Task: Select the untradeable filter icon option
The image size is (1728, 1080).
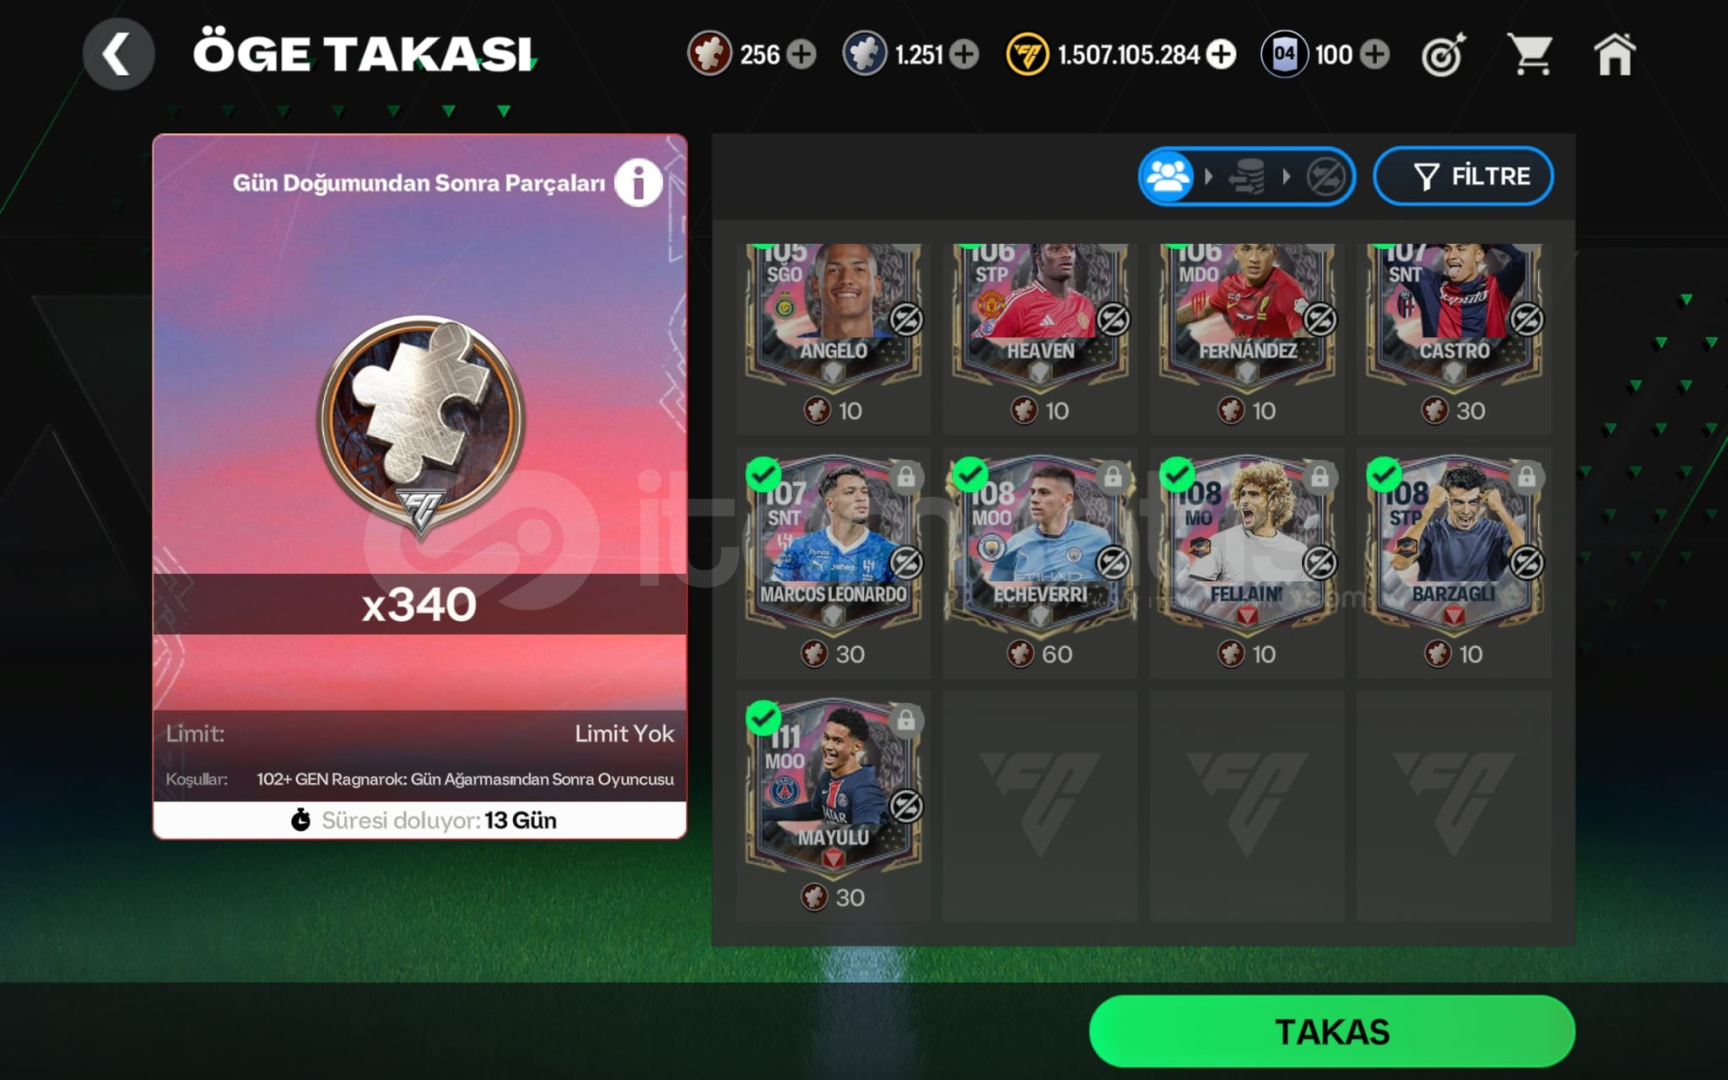Action: [x=1326, y=177]
